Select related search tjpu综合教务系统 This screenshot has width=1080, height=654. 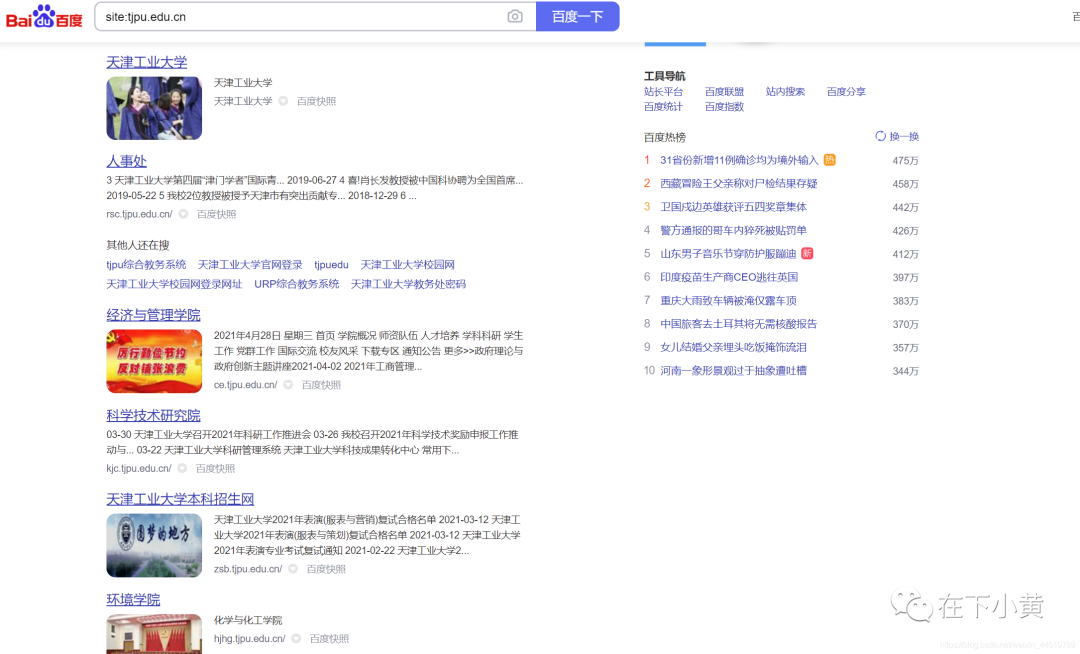pos(146,264)
